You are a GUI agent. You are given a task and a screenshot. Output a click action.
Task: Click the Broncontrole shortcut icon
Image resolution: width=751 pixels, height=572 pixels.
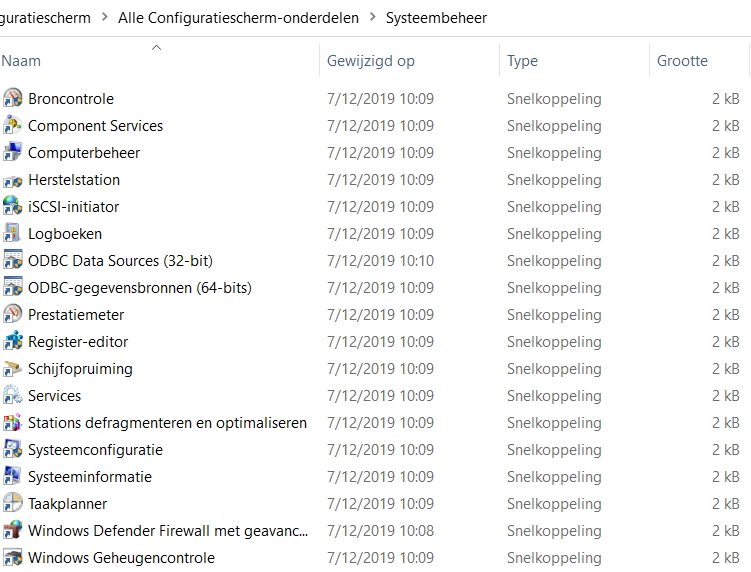pyautogui.click(x=12, y=98)
